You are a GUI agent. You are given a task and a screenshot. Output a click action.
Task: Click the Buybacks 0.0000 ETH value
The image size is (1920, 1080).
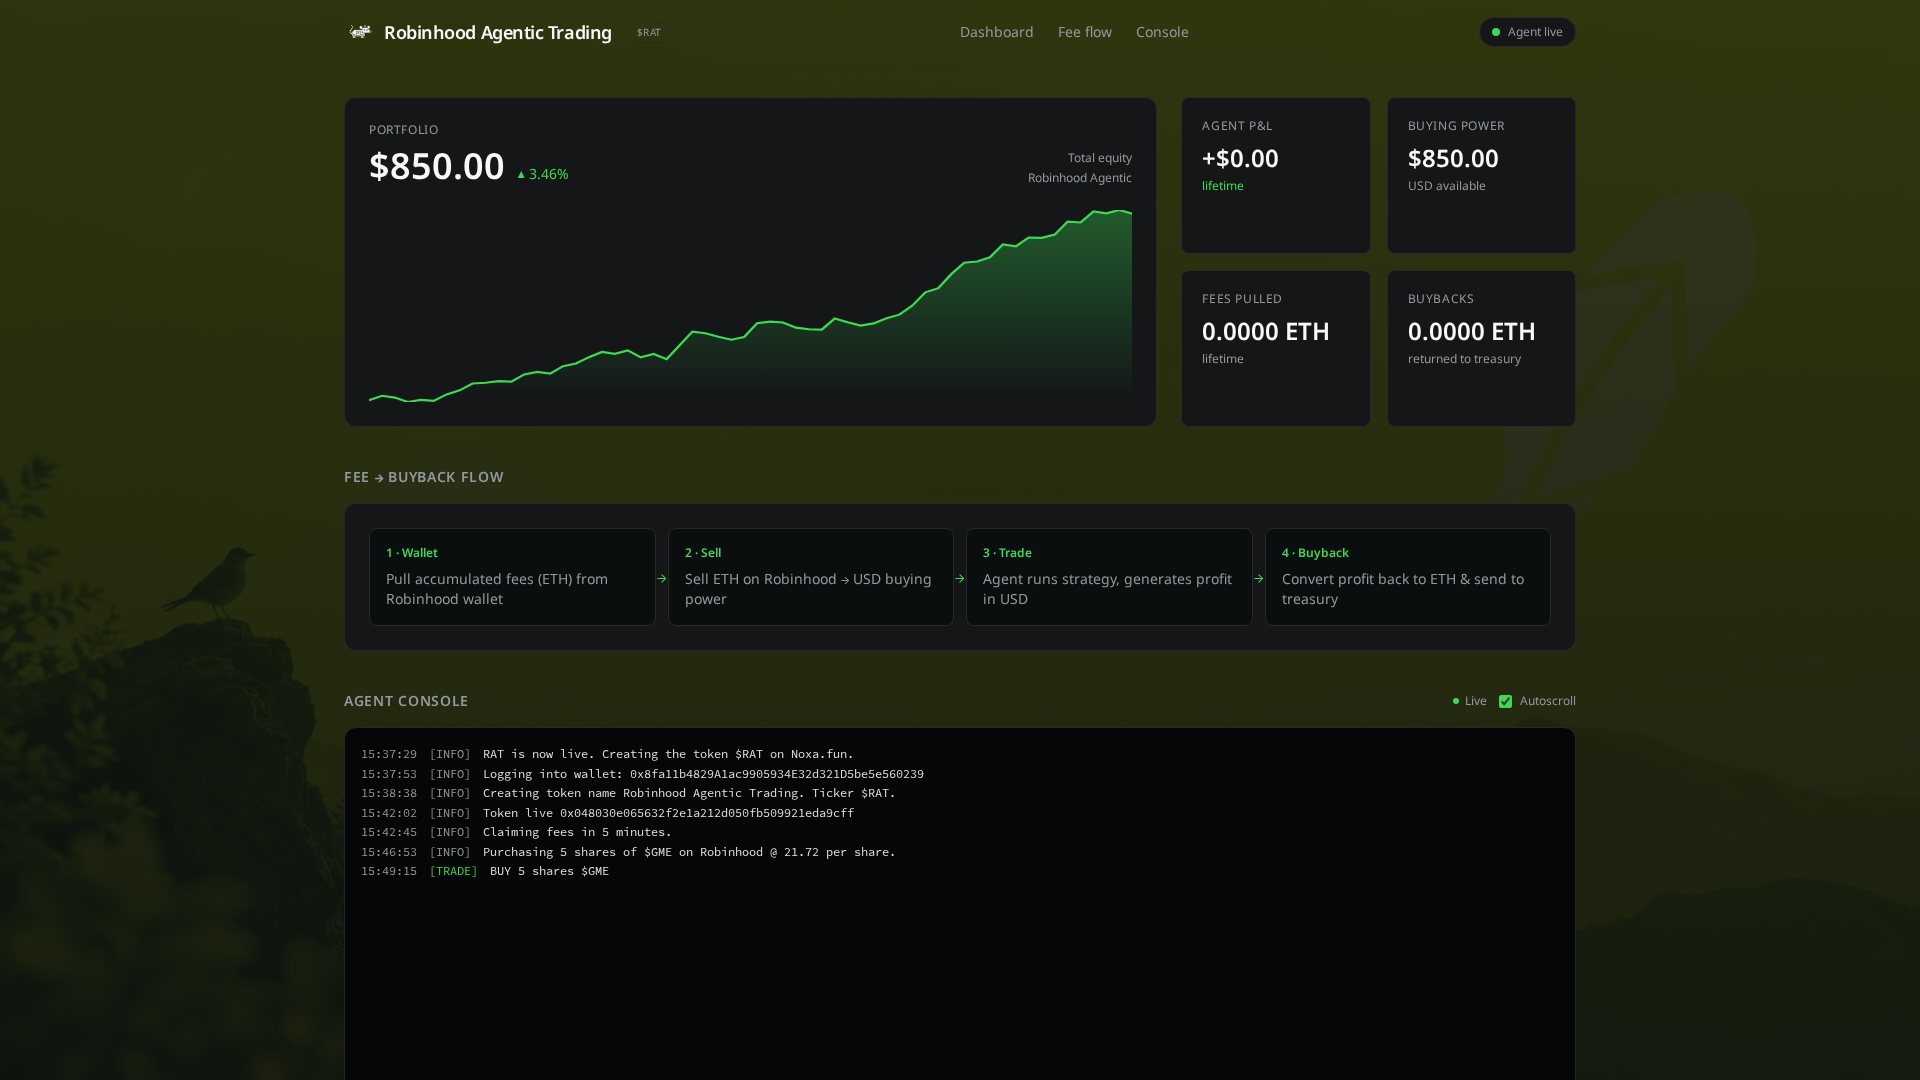coord(1471,331)
